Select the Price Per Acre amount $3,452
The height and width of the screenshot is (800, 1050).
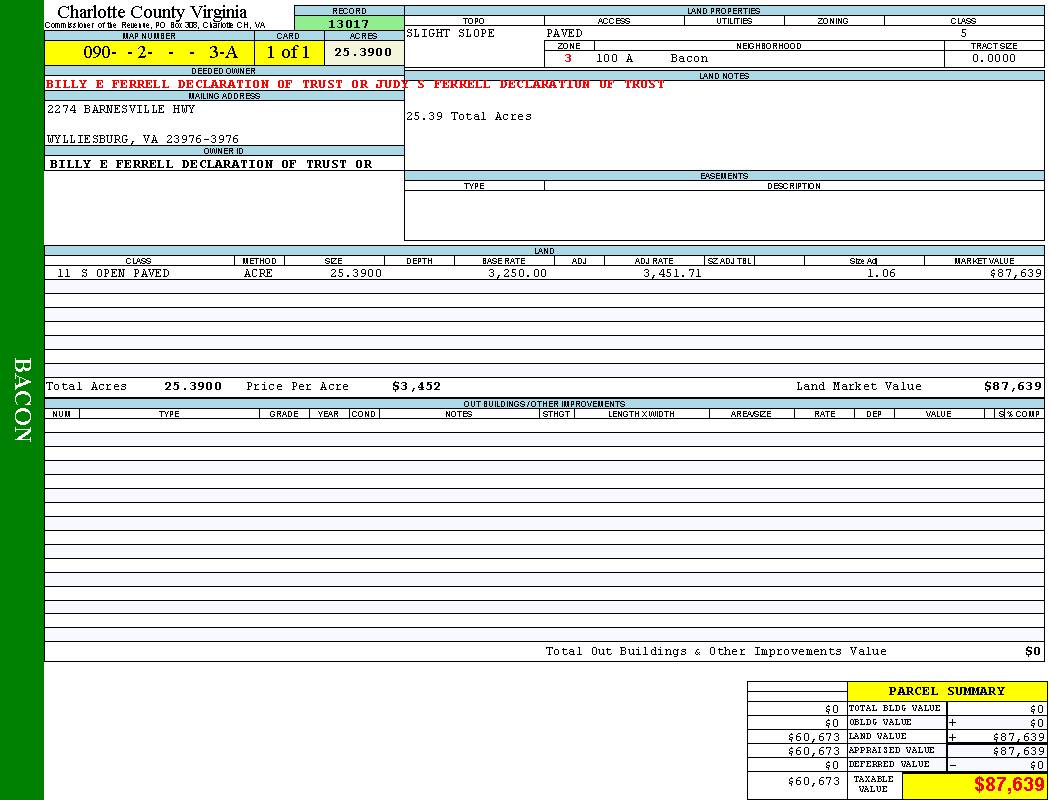click(416, 386)
